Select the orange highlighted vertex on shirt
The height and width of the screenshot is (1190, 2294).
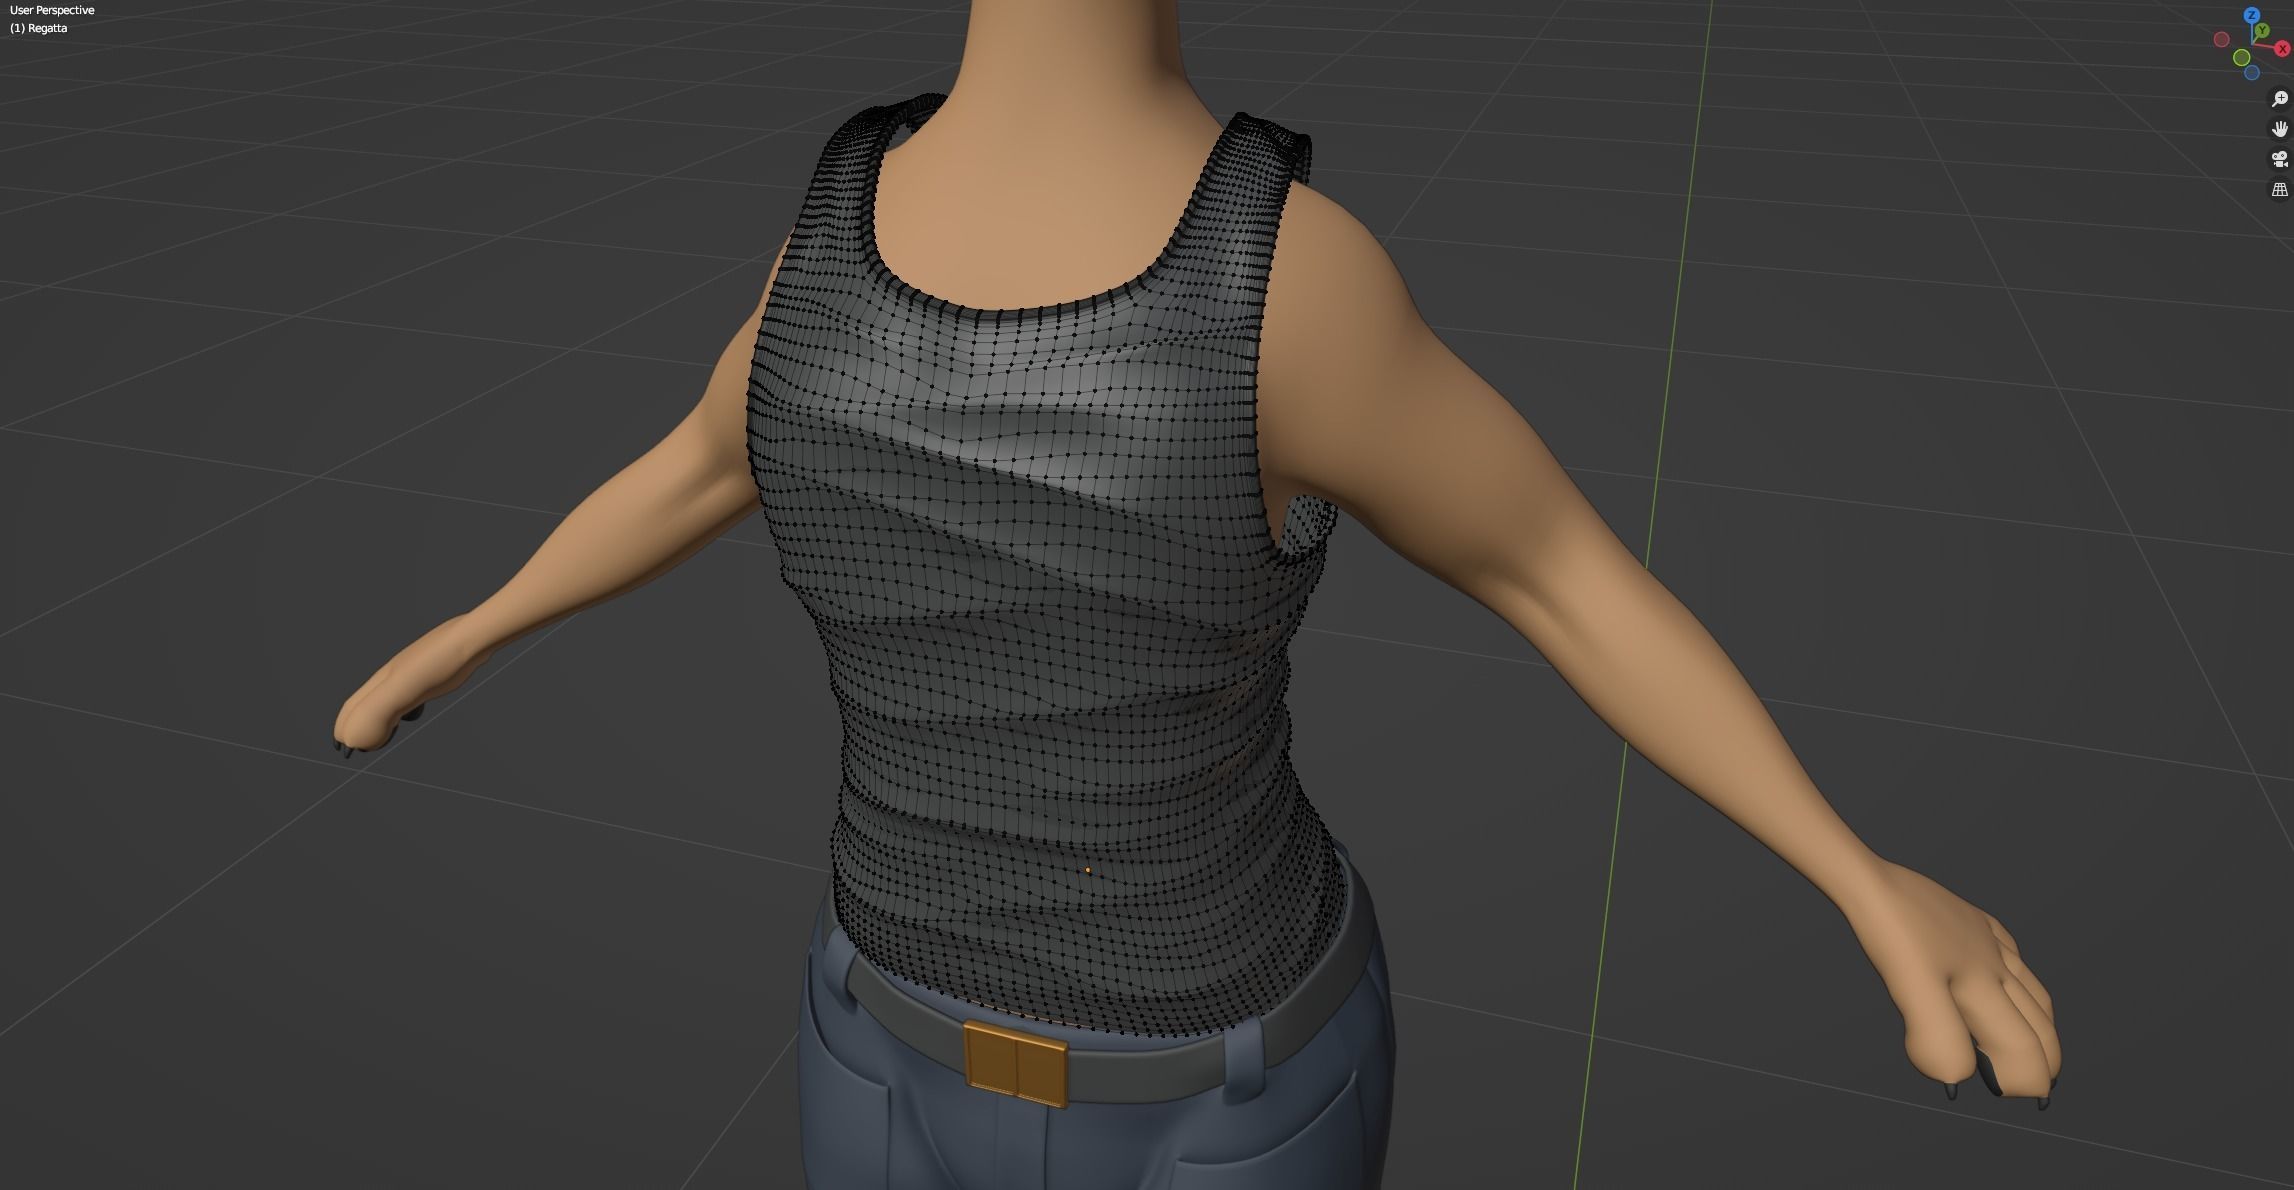1088,870
